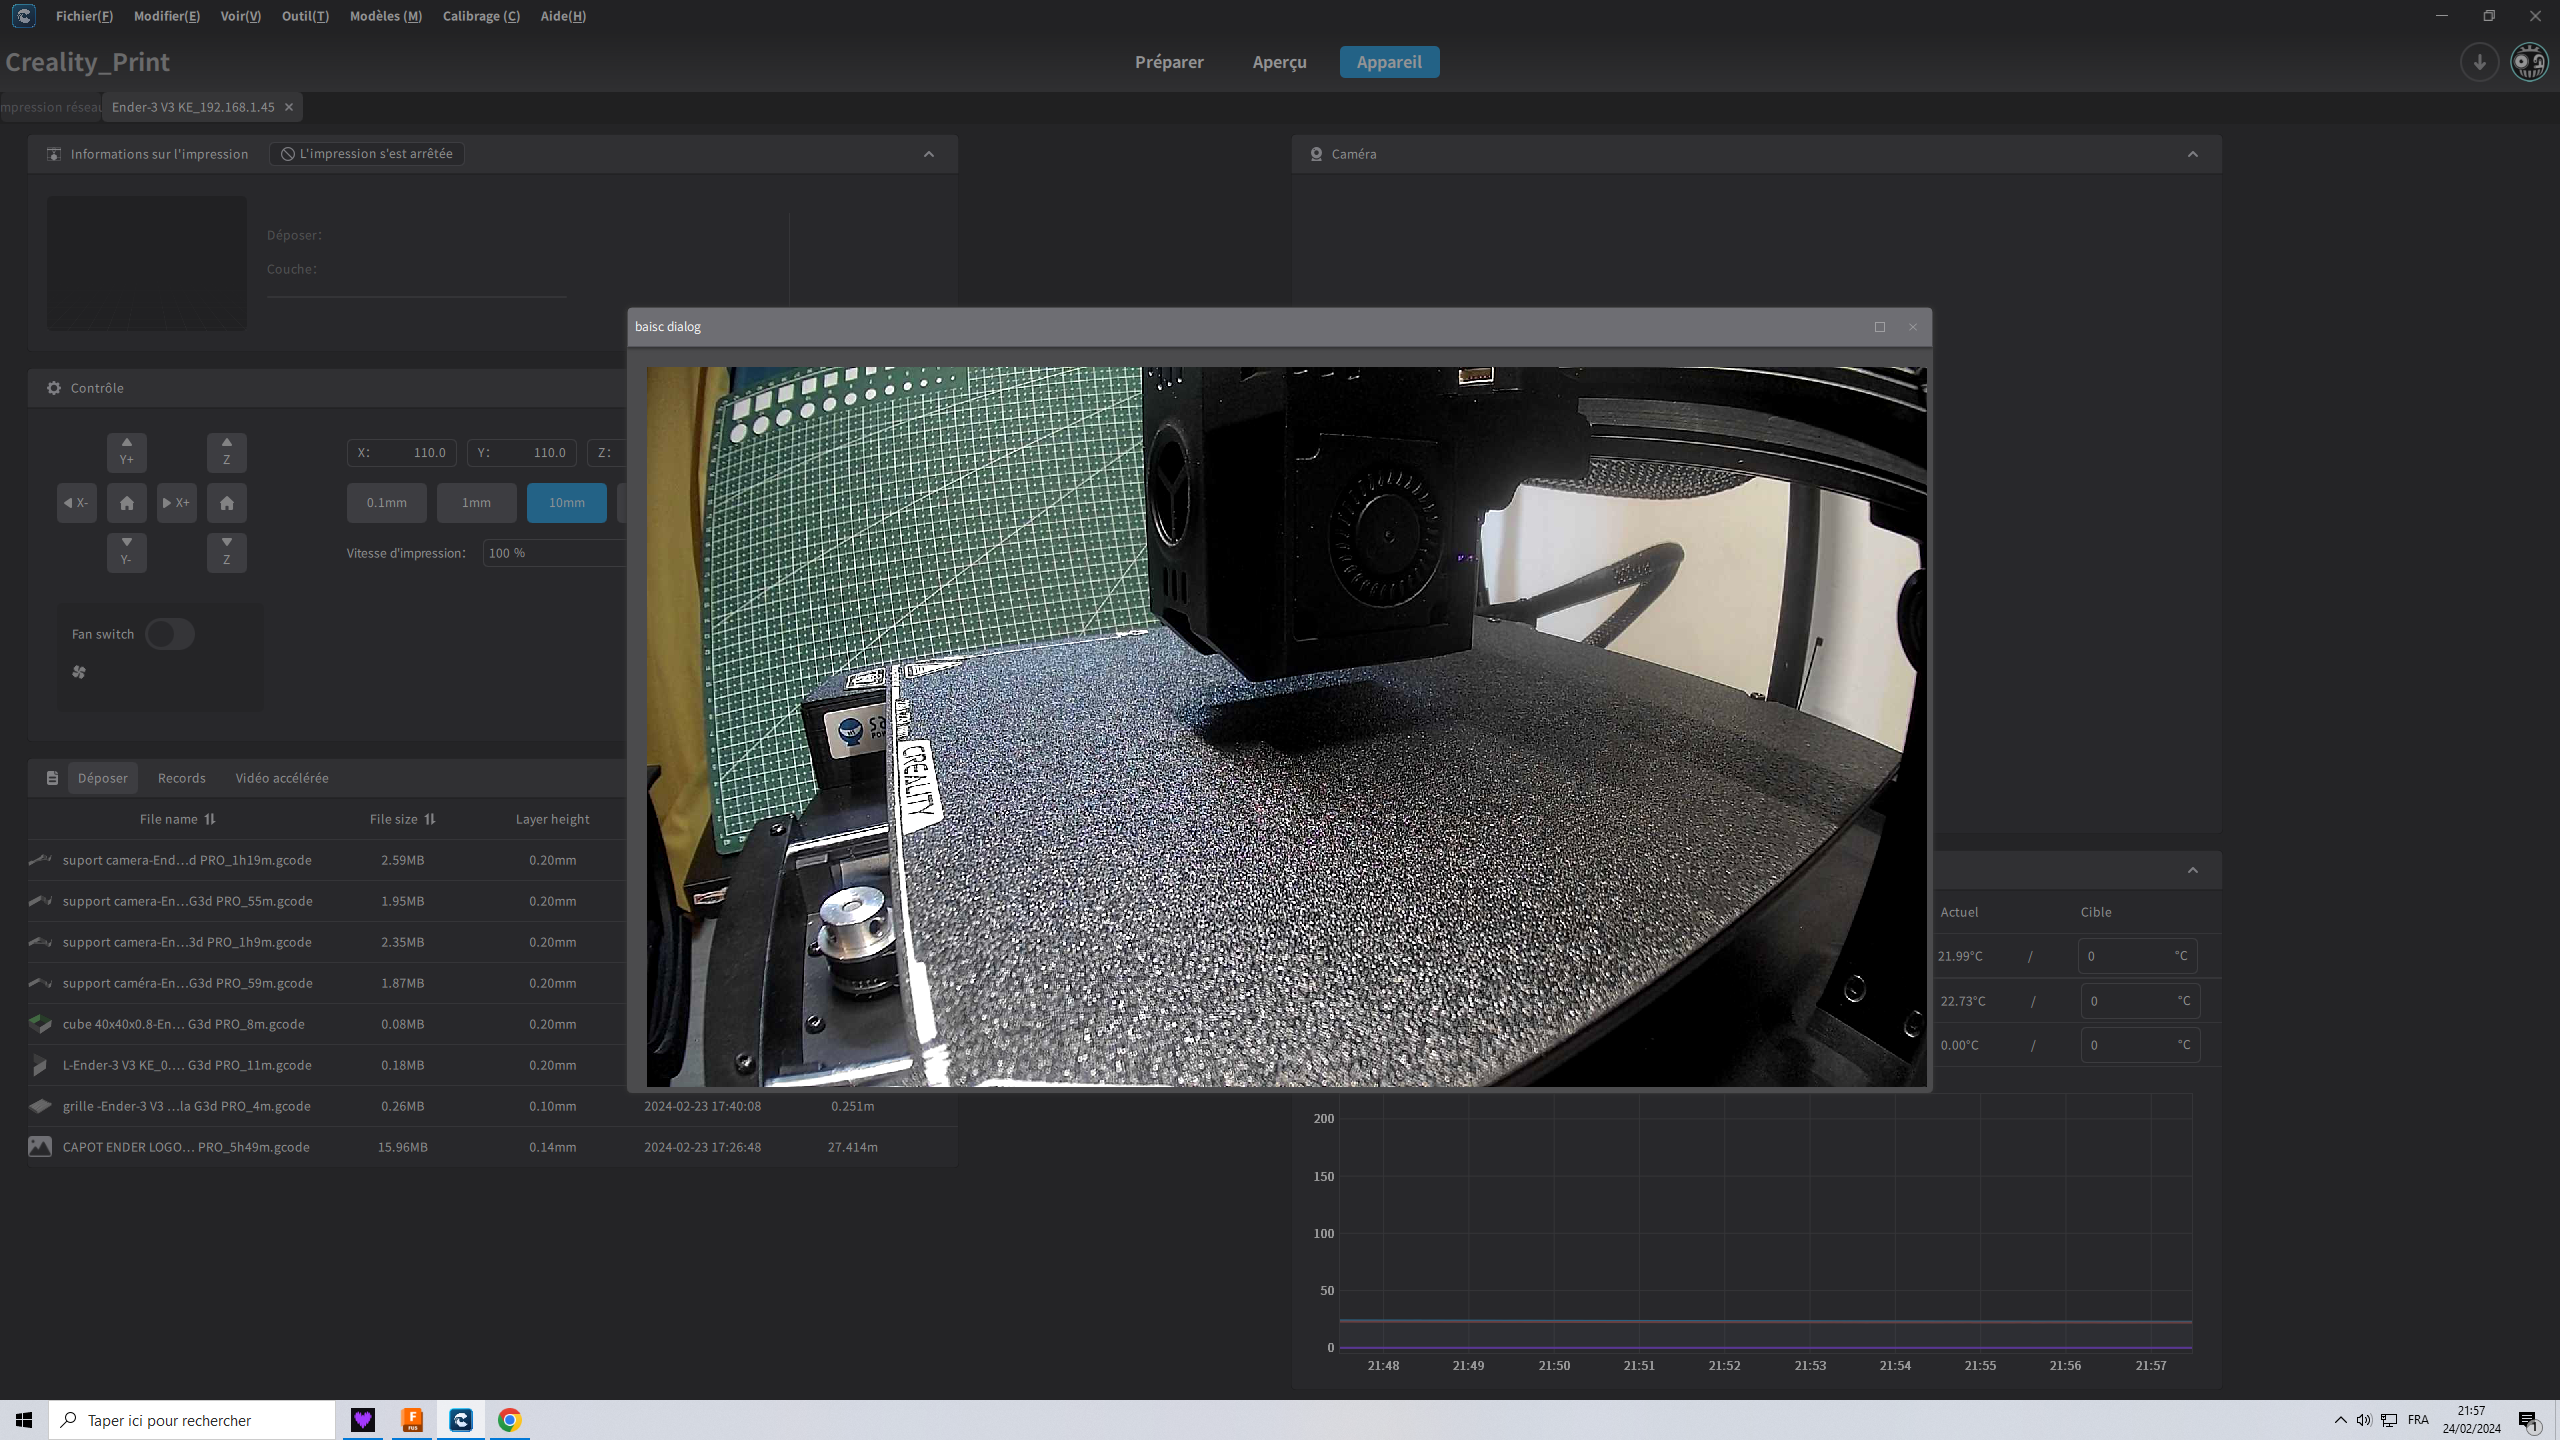The height and width of the screenshot is (1440, 2560).
Task: Select the 0.1mm jog step
Action: pyautogui.click(x=386, y=502)
